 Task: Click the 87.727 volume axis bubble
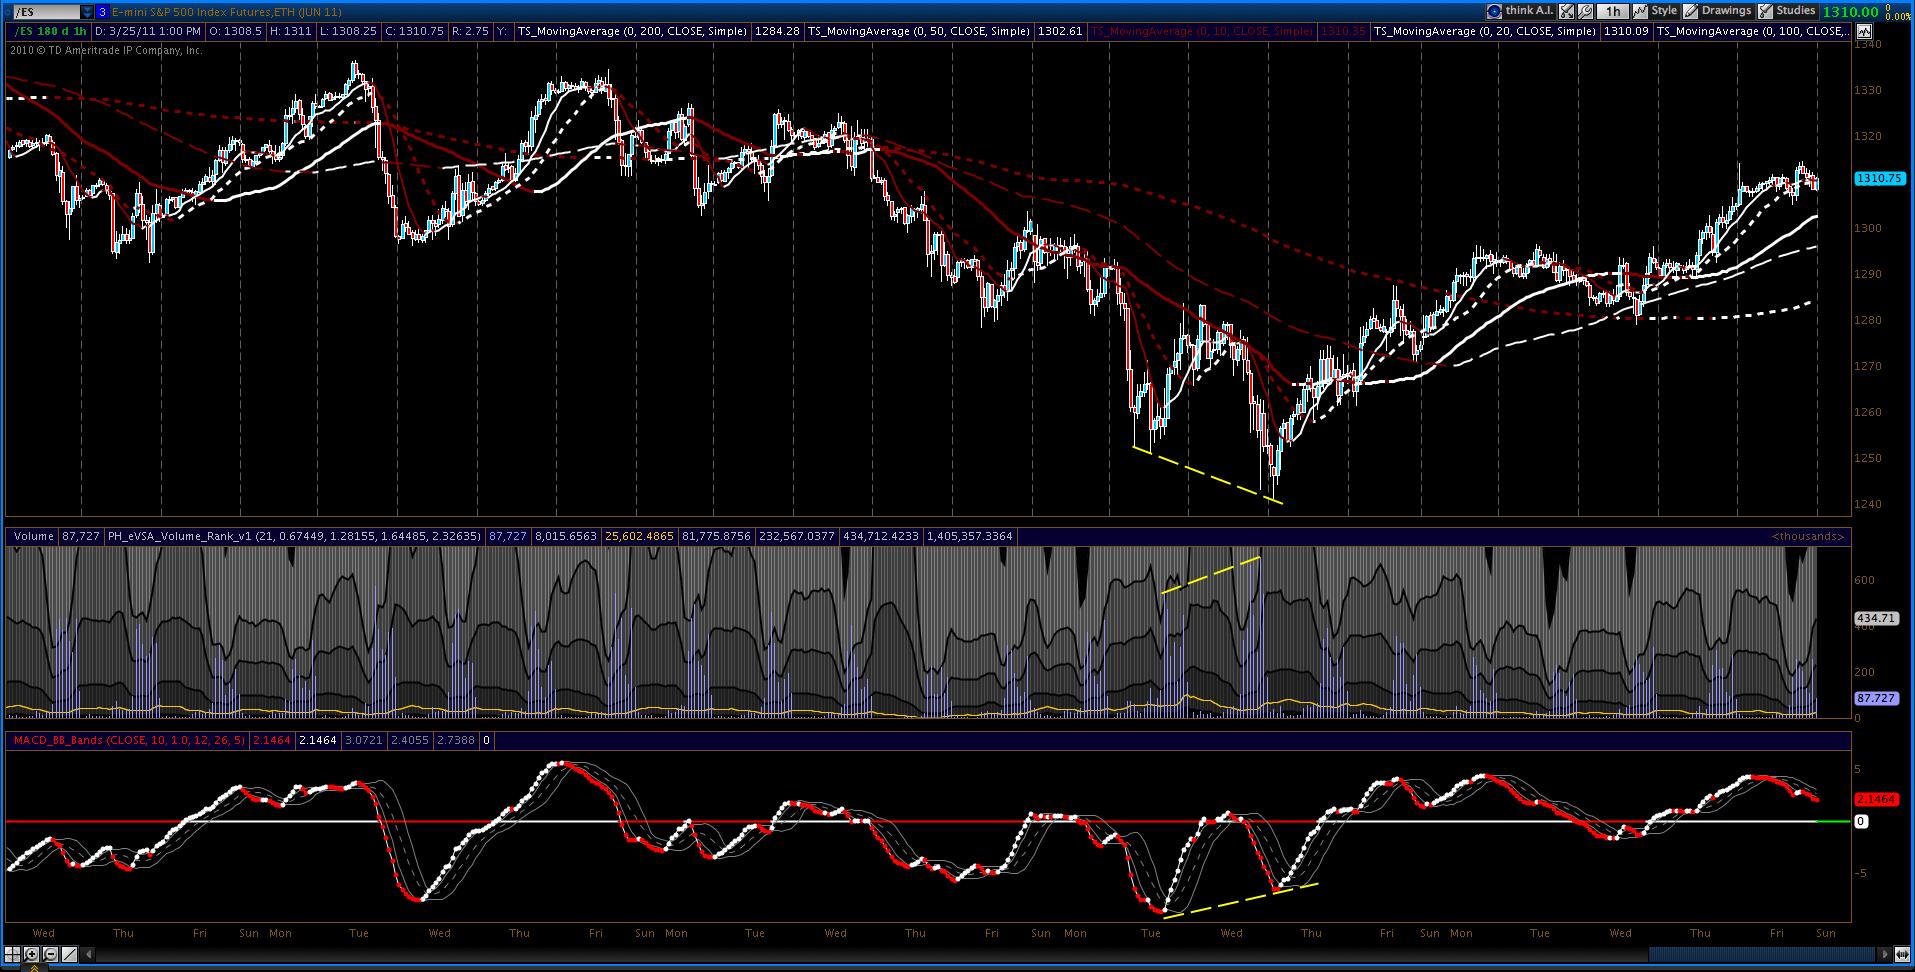click(1876, 698)
